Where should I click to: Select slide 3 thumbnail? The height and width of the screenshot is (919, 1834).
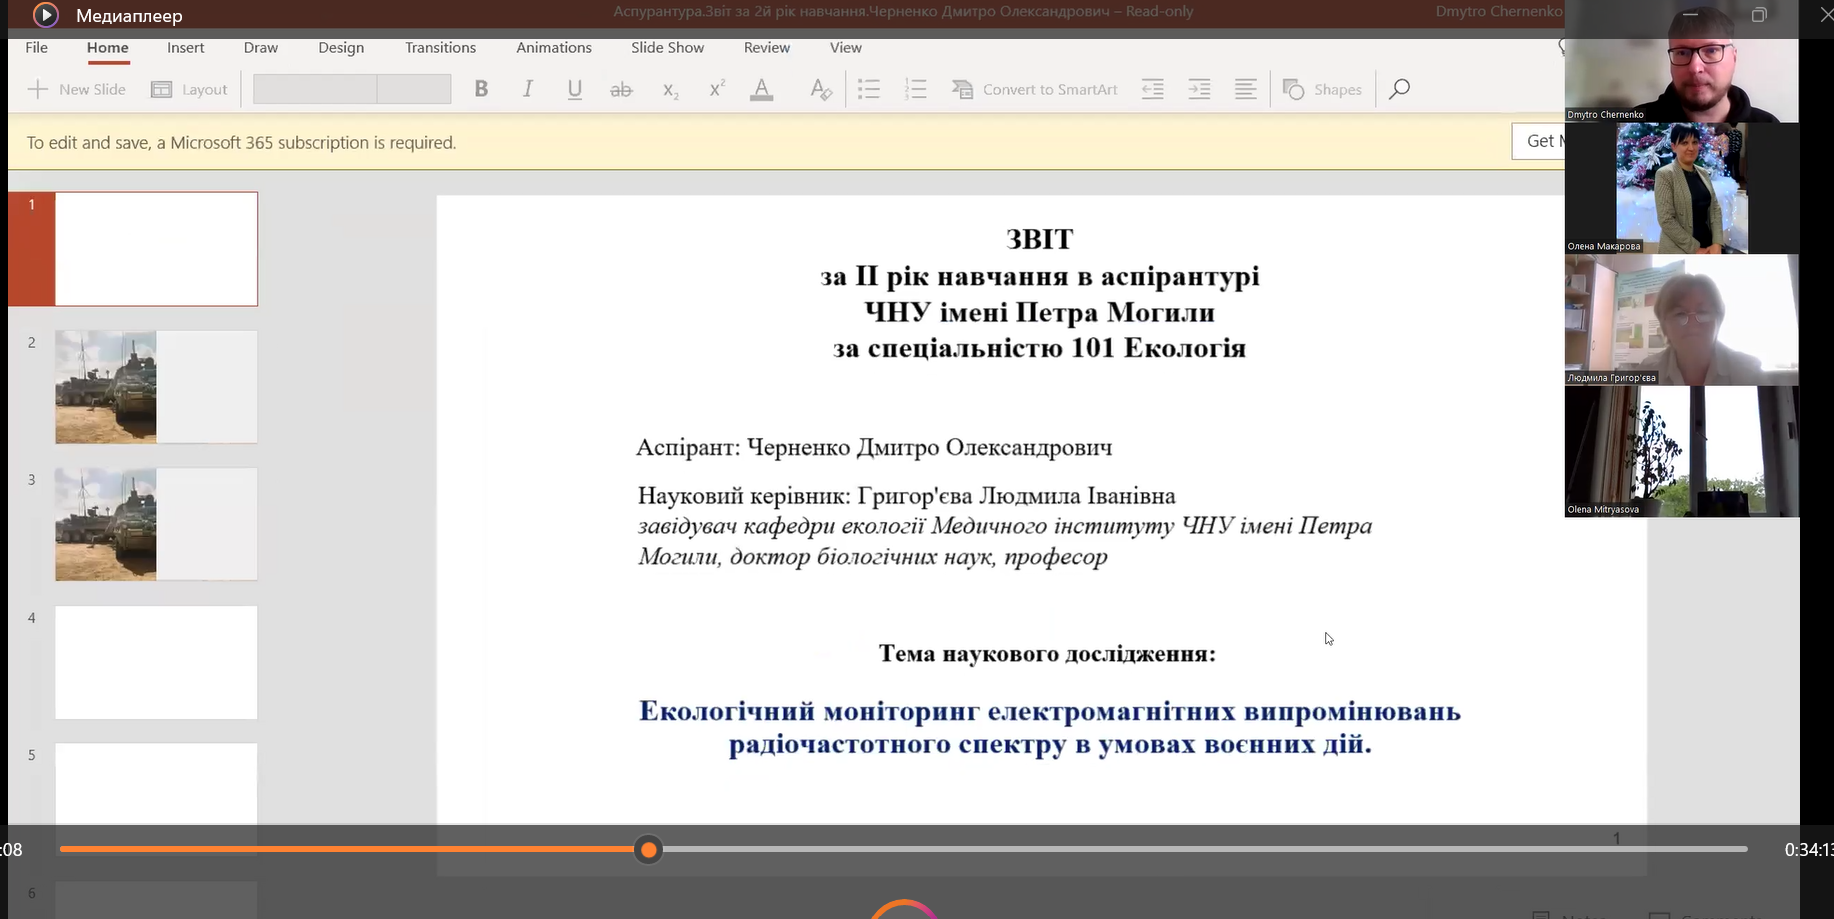[156, 524]
